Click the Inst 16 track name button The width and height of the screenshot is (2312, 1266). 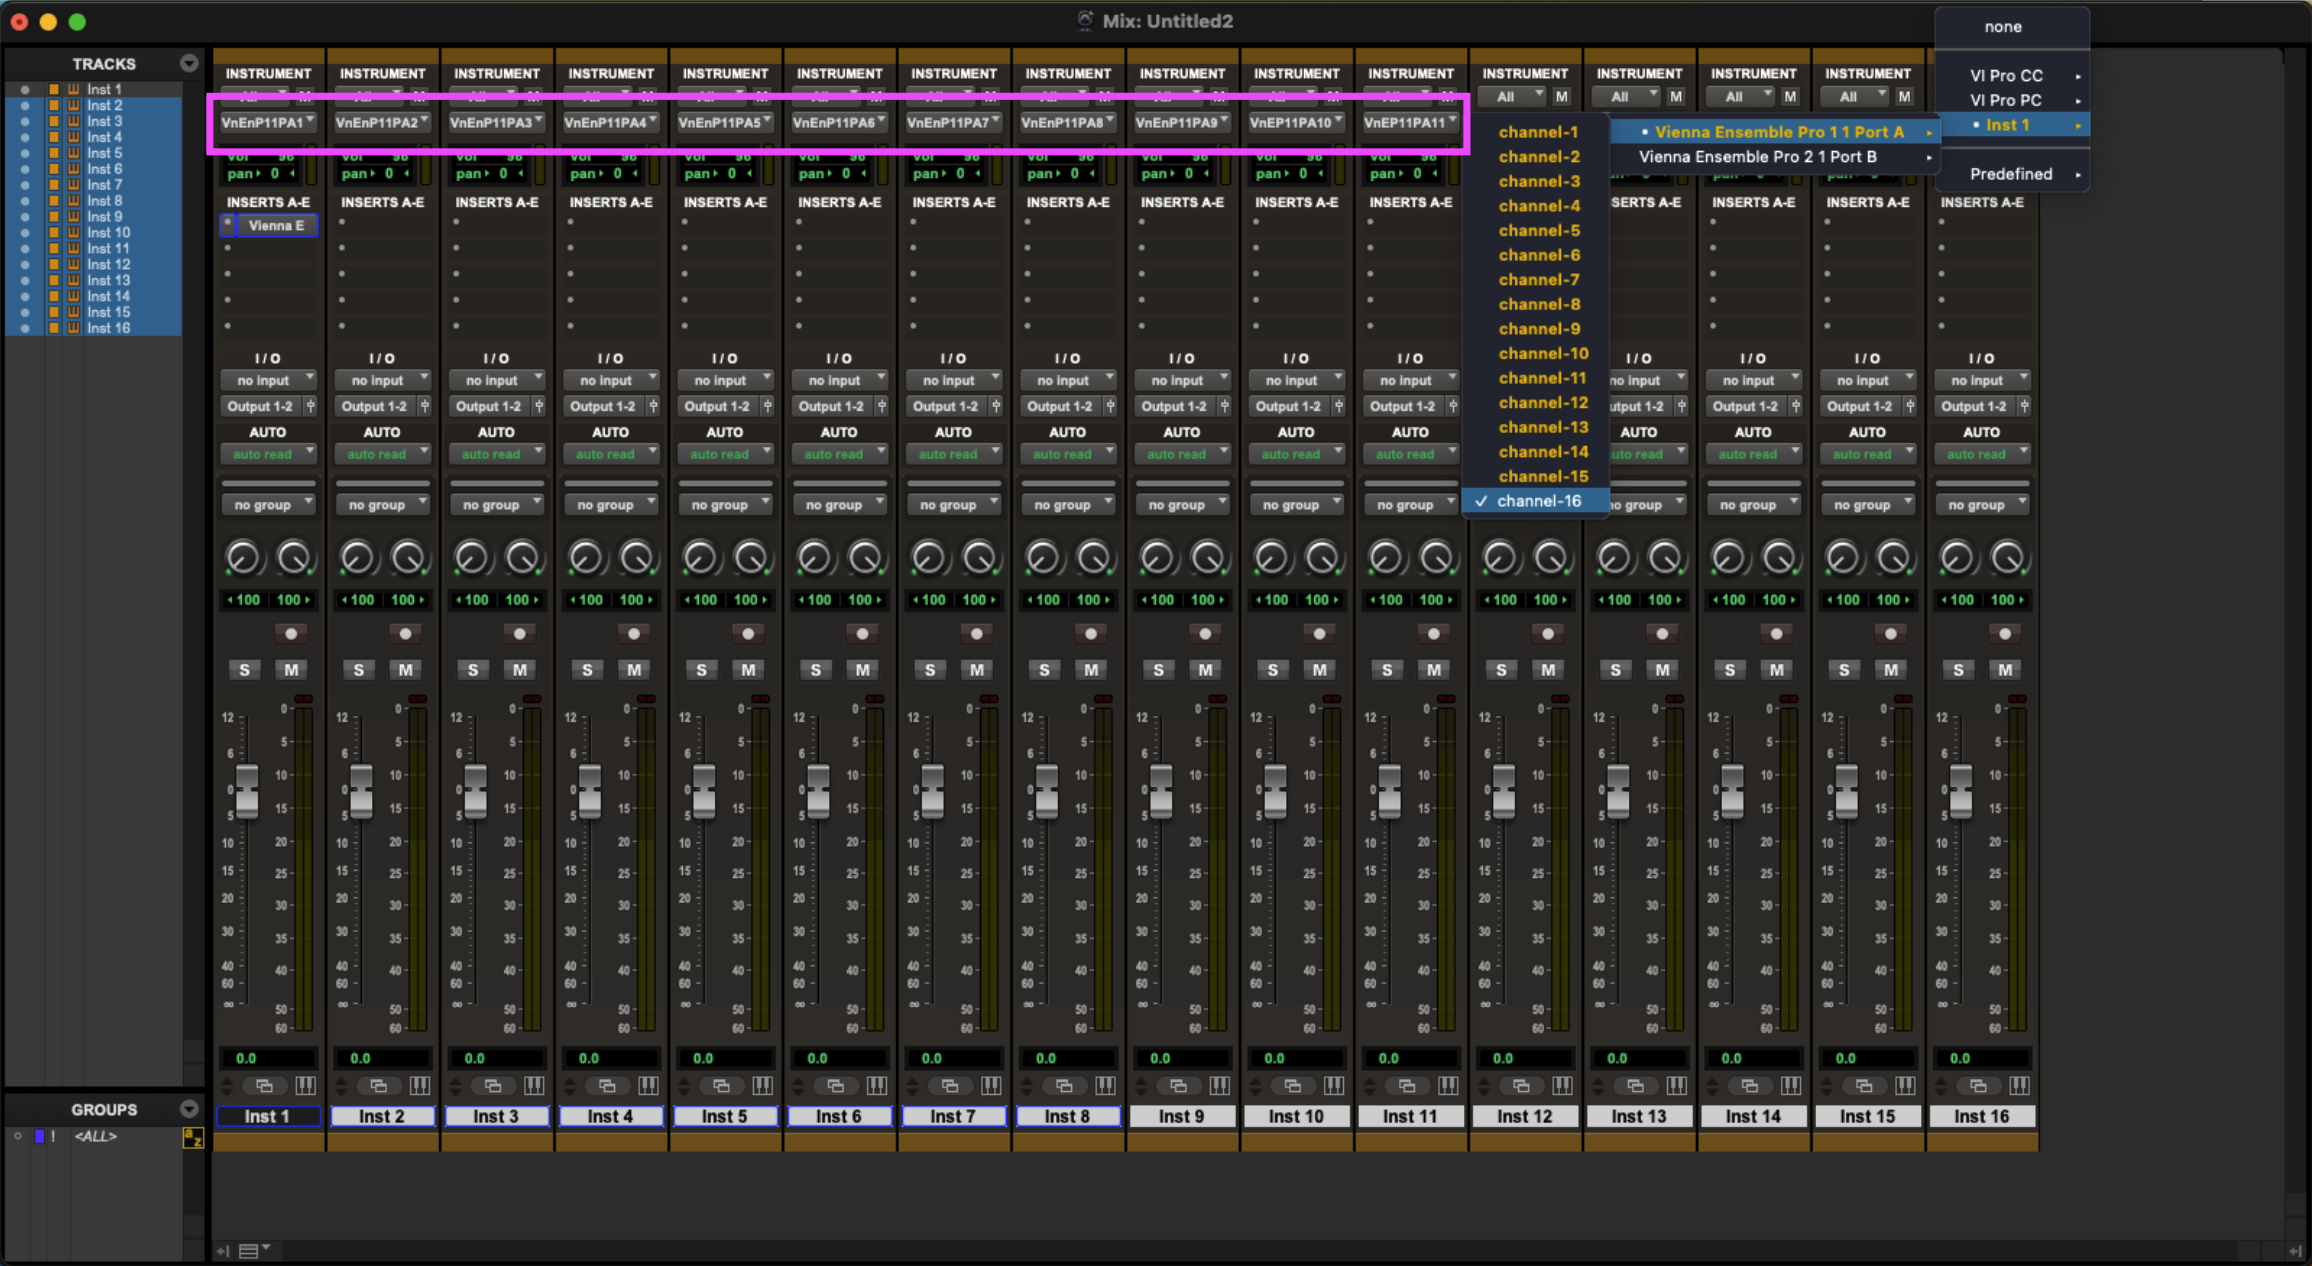point(1981,1116)
